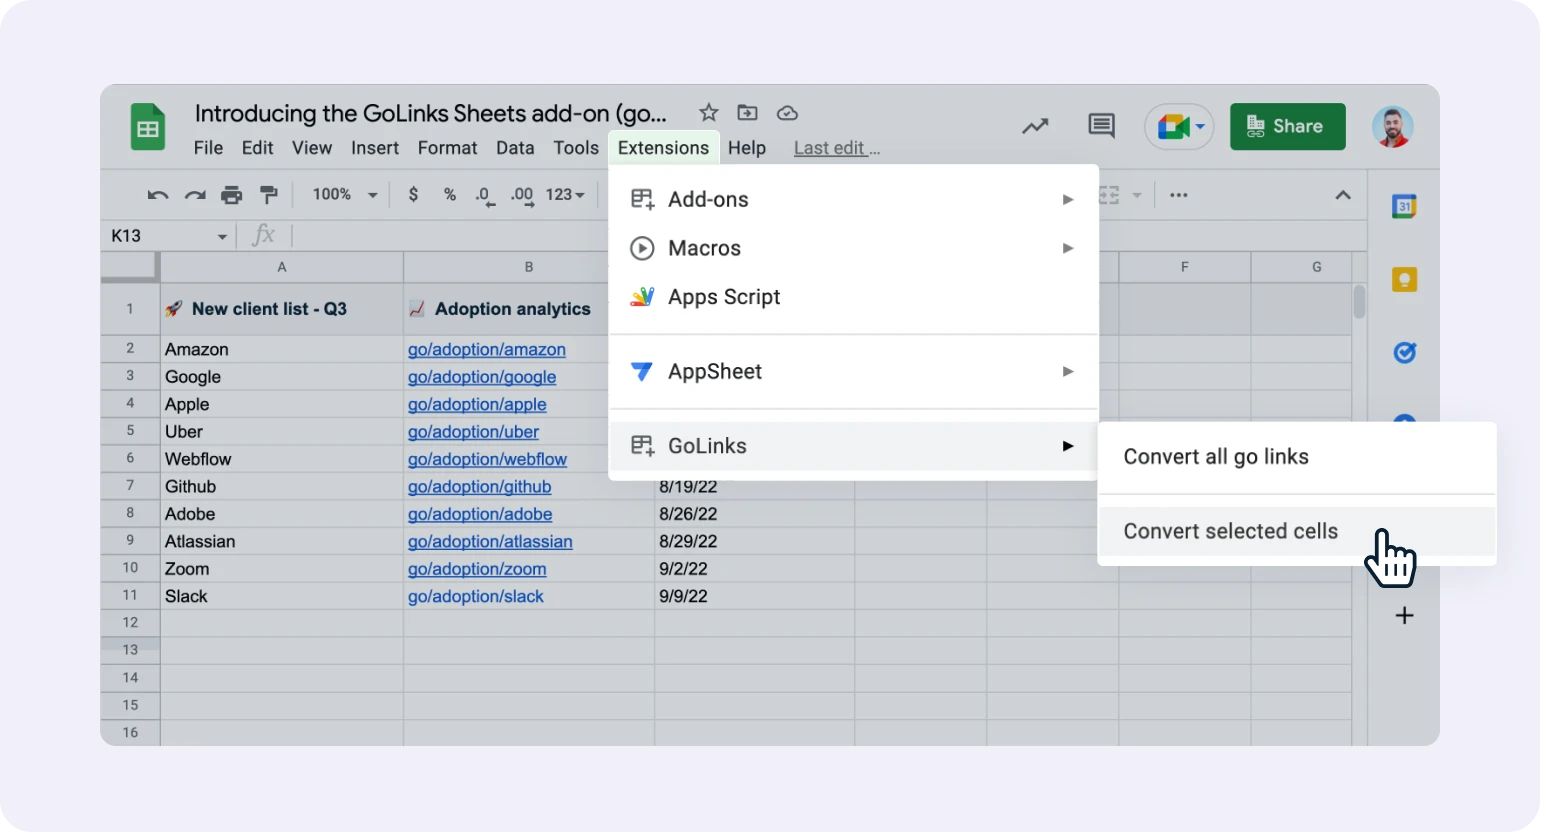This screenshot has width=1548, height=832.
Task: Open the zoom level dropdown
Action: pos(342,194)
